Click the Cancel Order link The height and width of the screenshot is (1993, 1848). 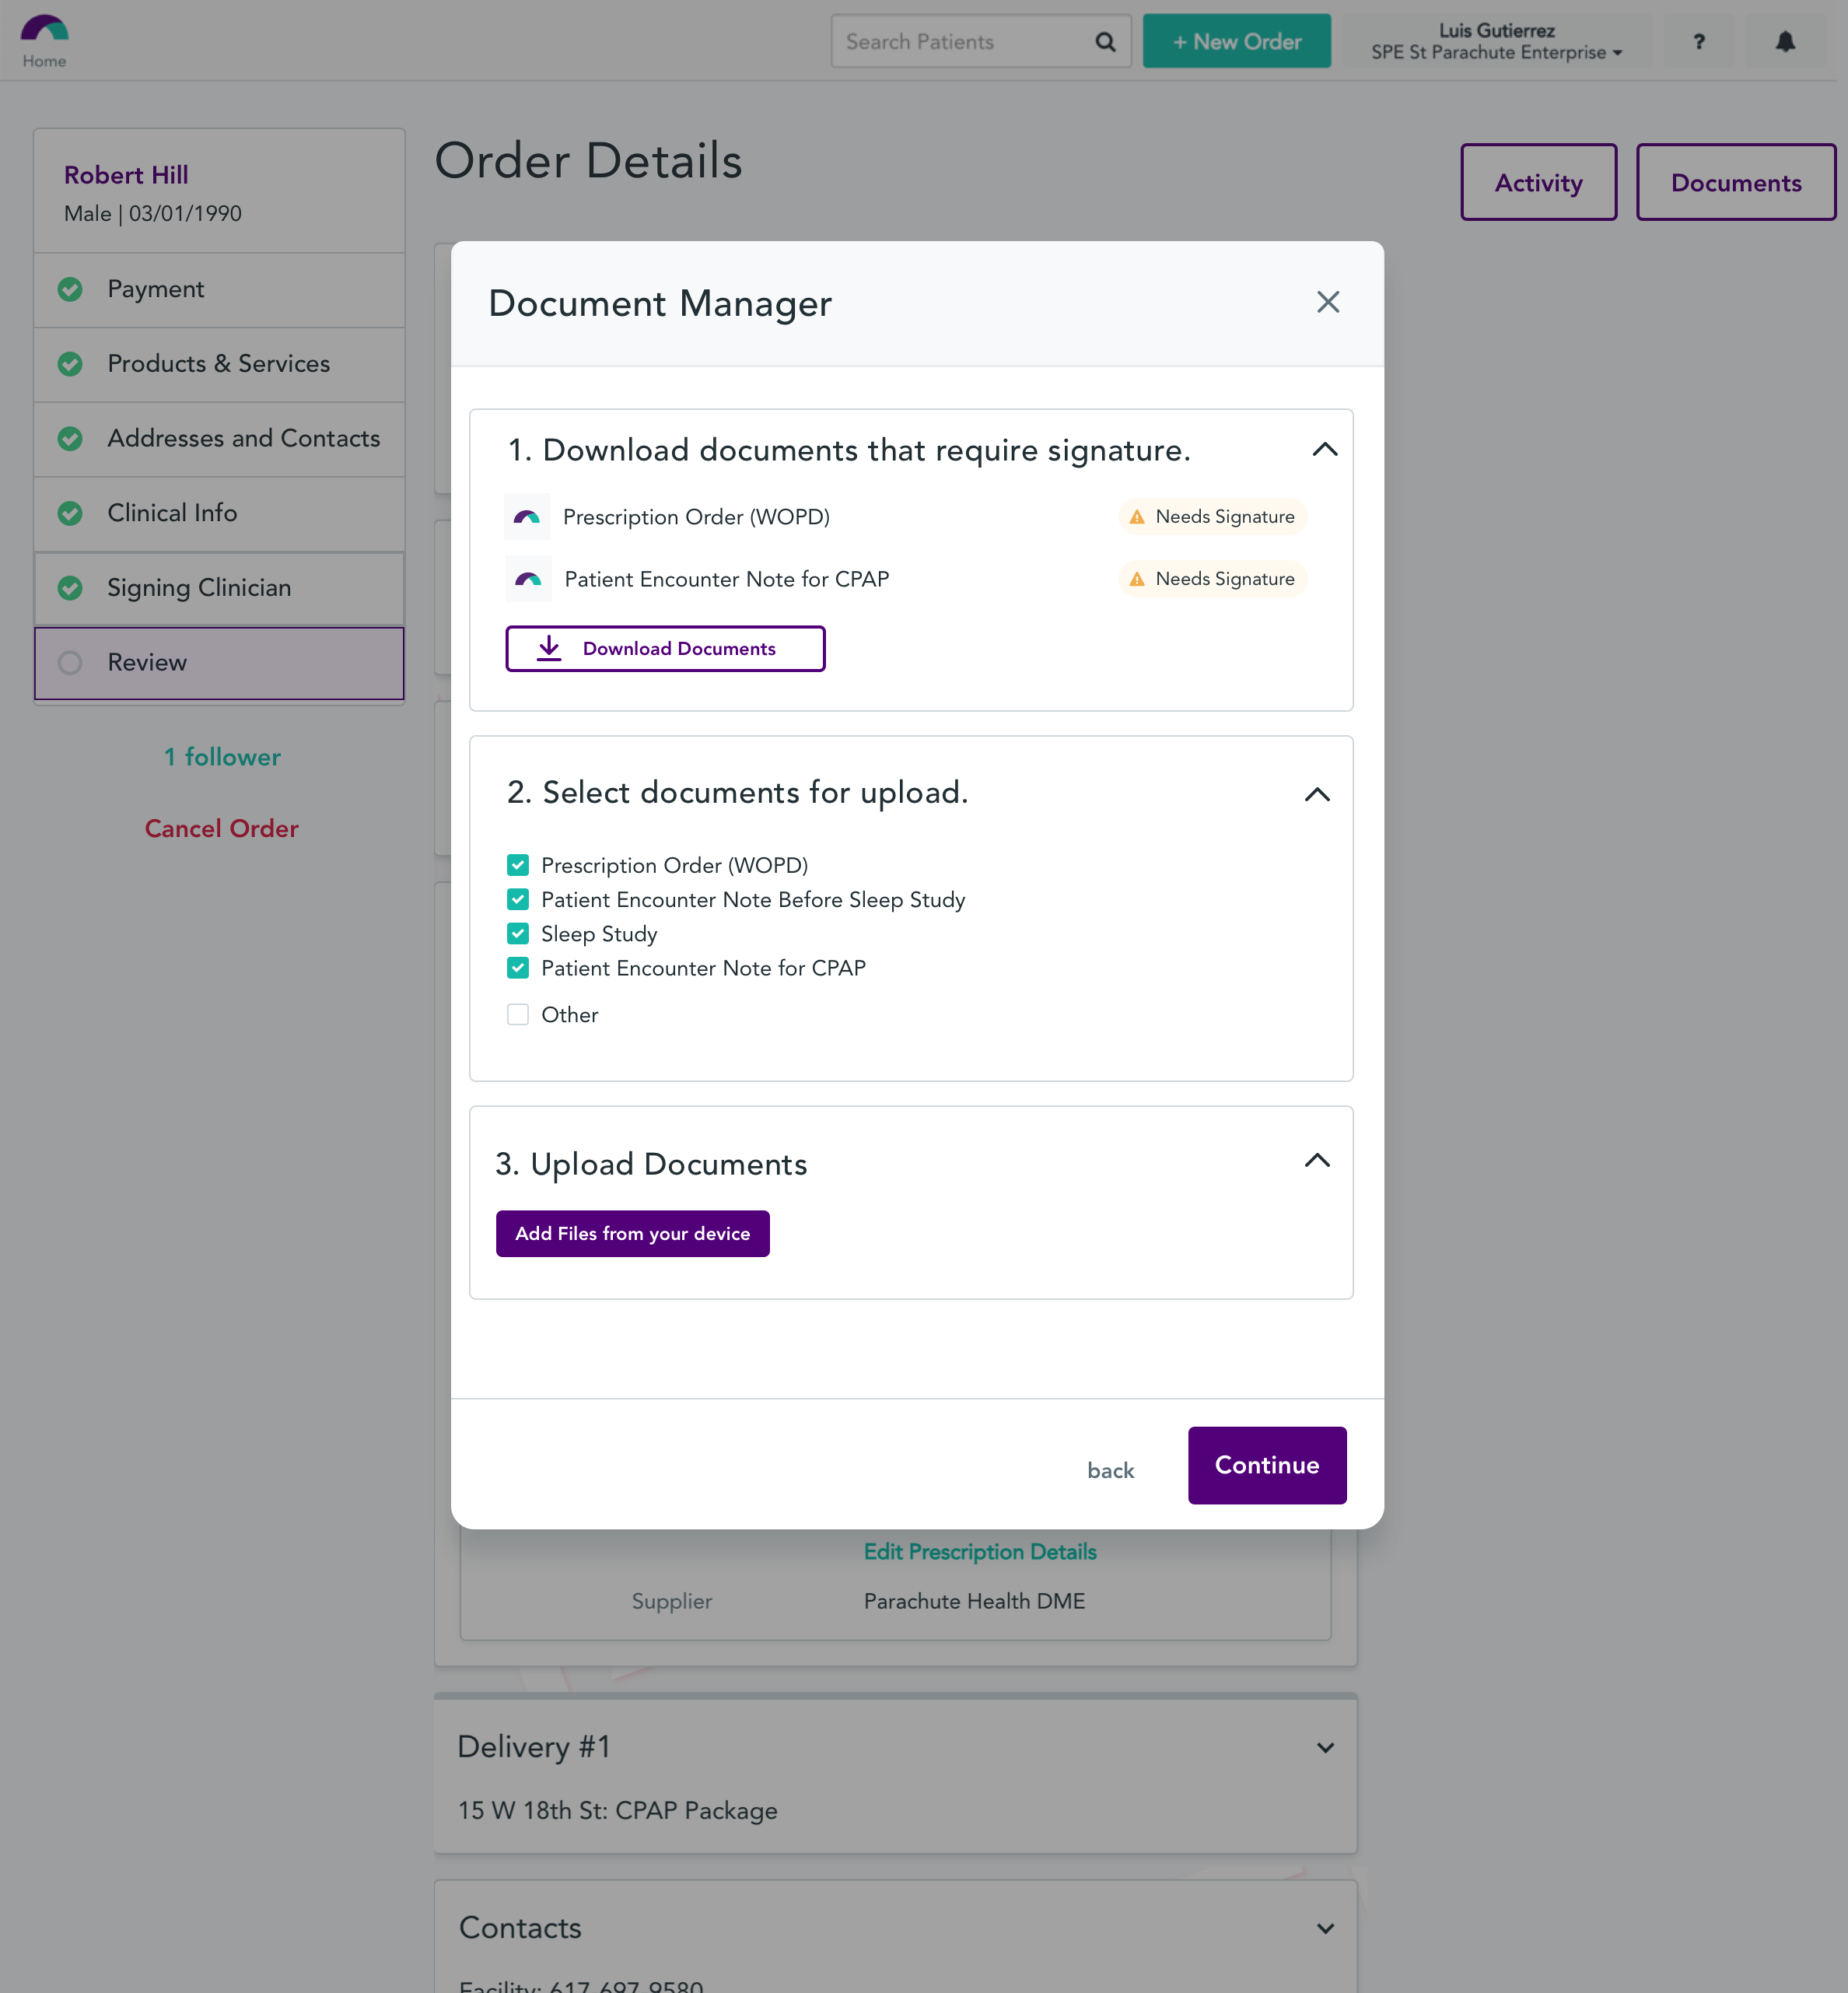[221, 828]
